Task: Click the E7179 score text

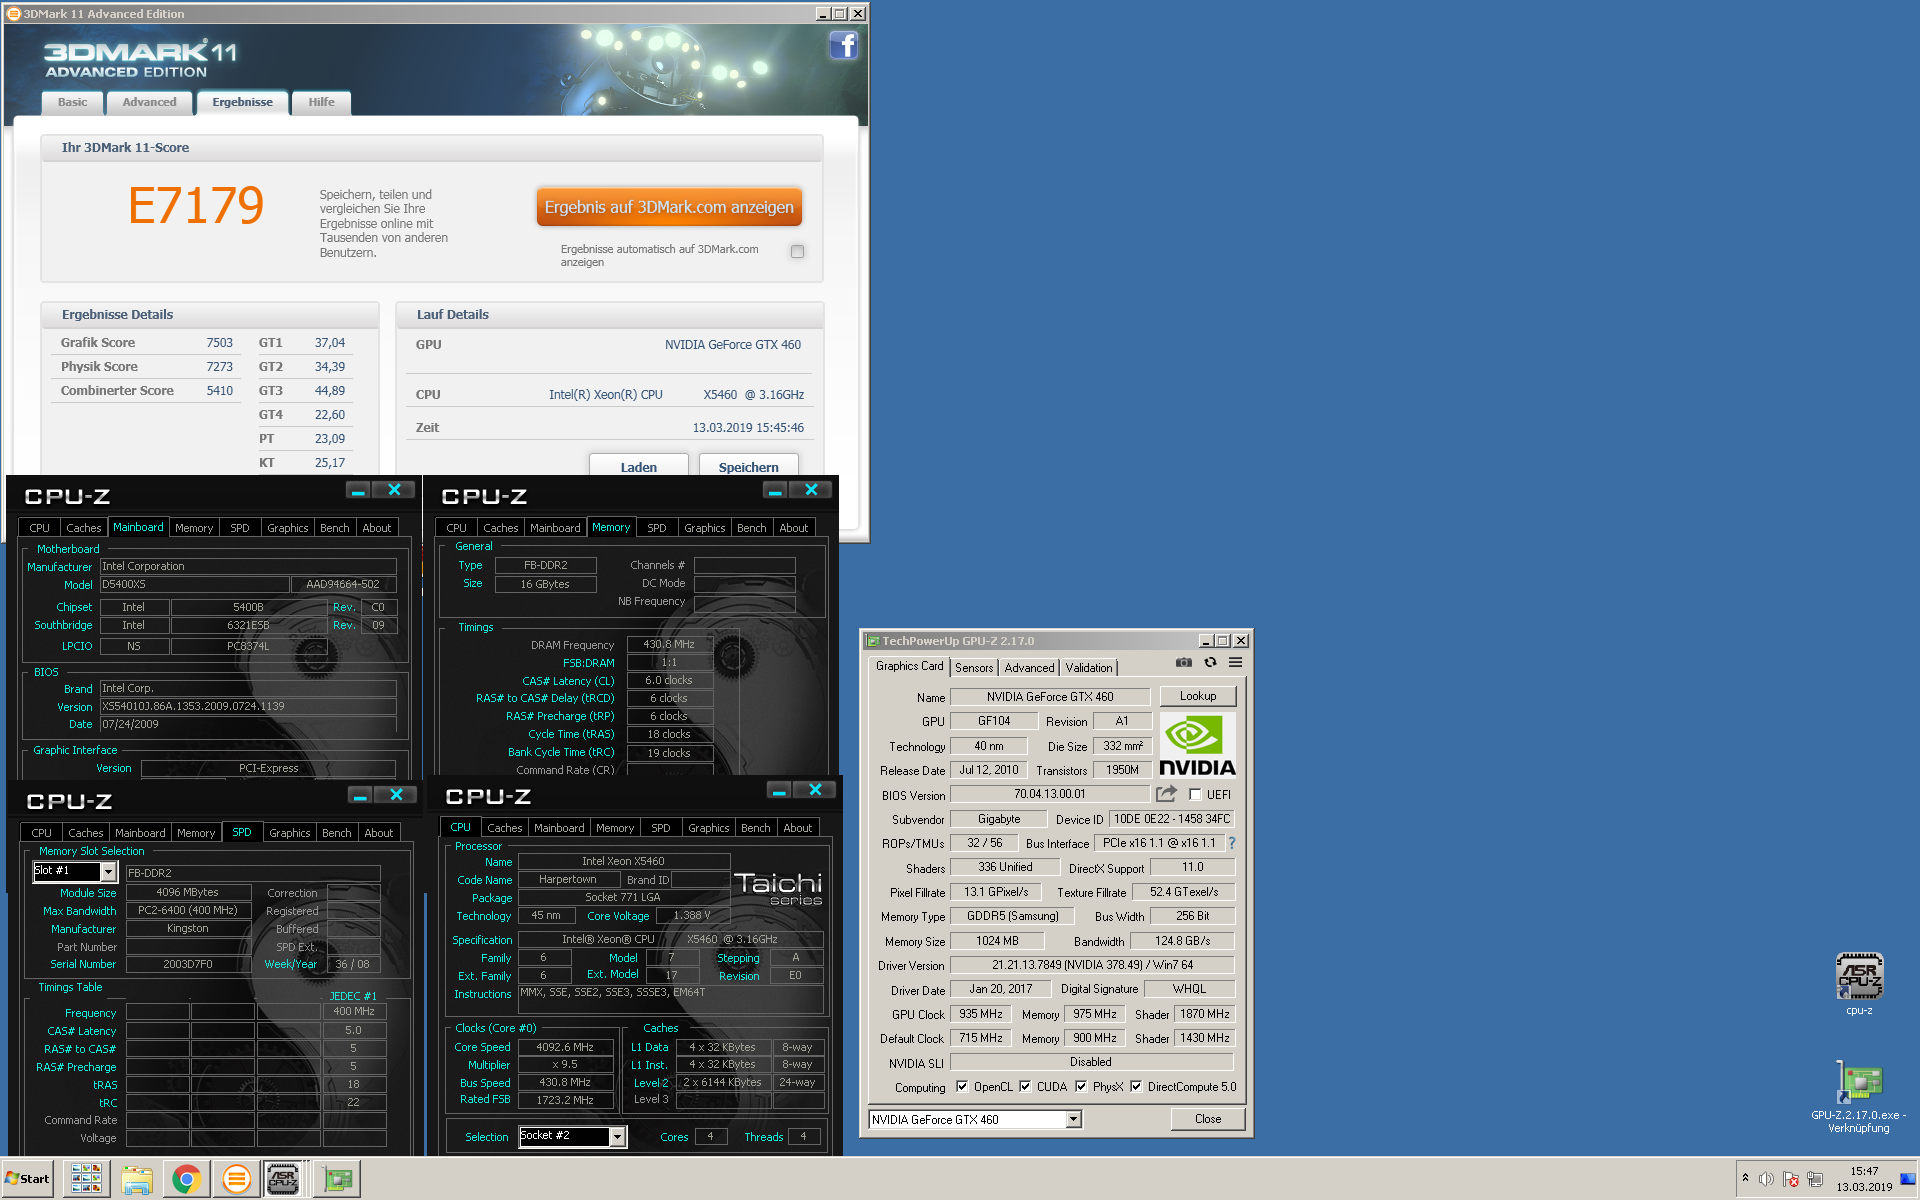Action: (196, 206)
